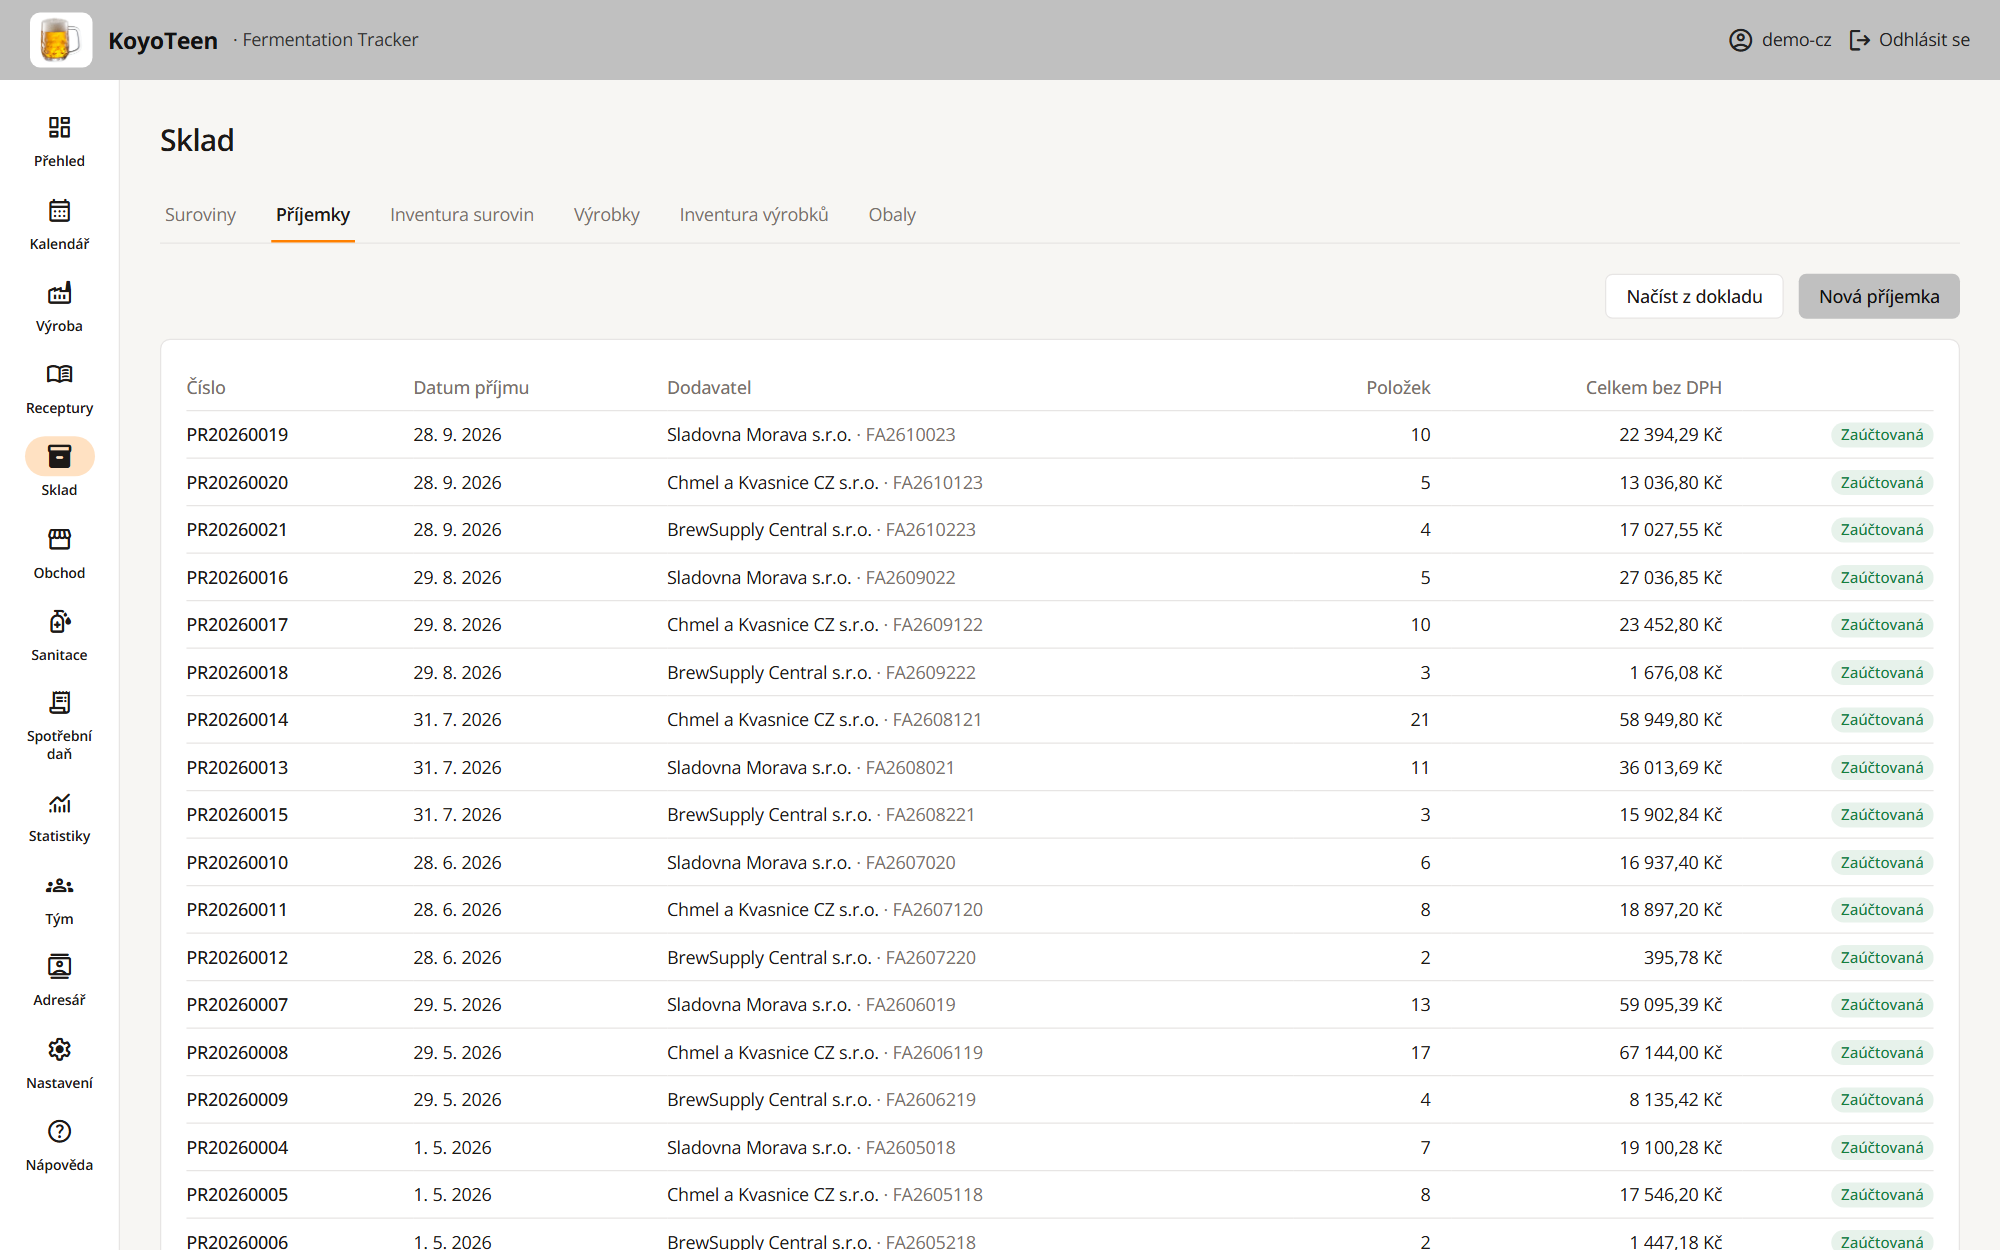Open Tým people icon
This screenshot has height=1250, width=2000.
tap(59, 885)
